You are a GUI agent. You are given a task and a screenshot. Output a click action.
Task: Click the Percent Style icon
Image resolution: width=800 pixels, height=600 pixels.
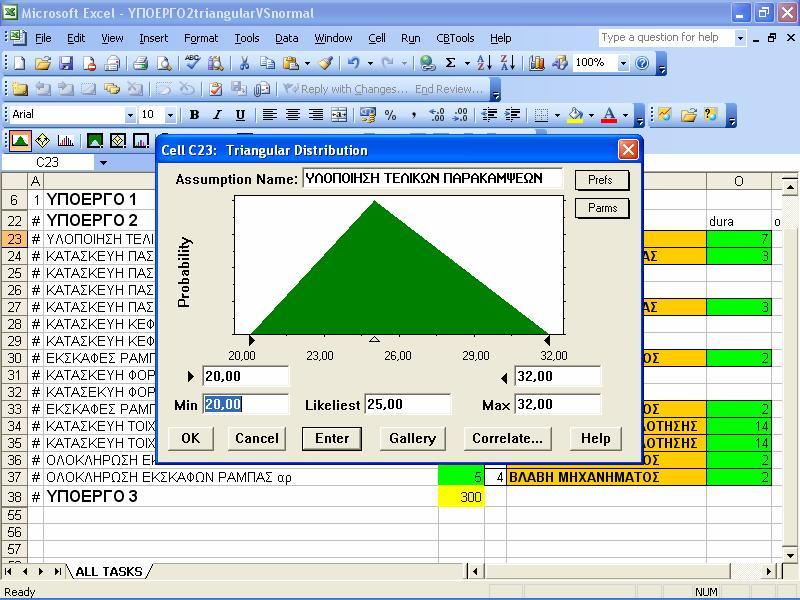click(x=390, y=115)
